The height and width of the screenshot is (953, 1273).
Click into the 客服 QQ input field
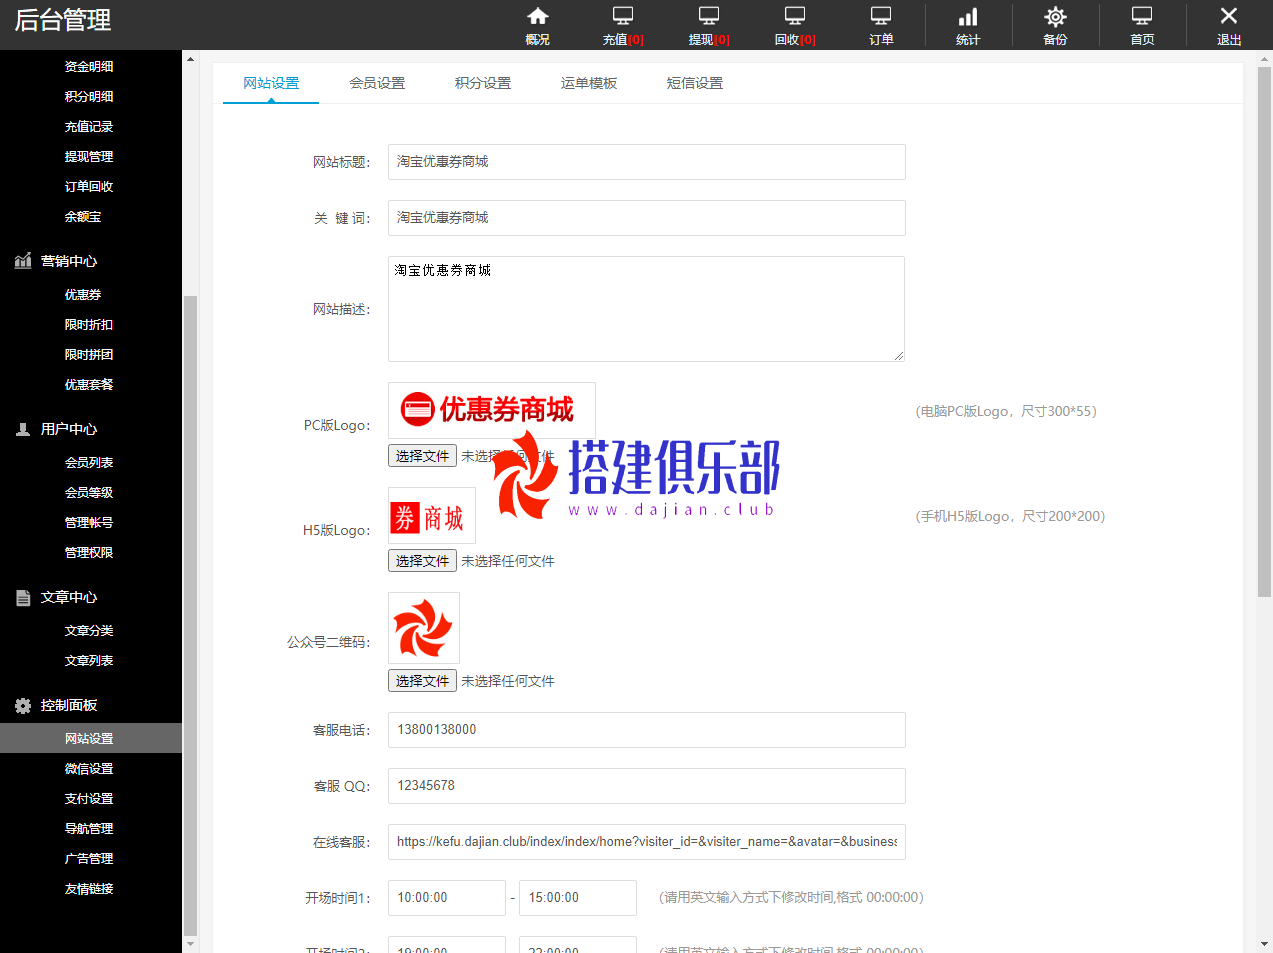coord(647,786)
